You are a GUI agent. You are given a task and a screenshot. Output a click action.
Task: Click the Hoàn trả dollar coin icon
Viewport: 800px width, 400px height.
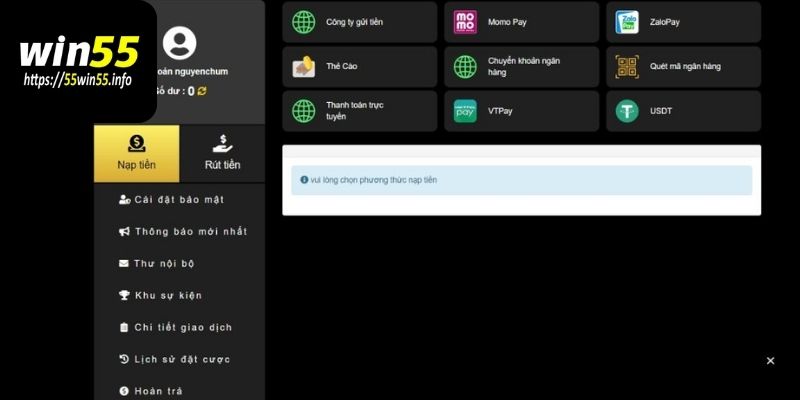tap(124, 391)
